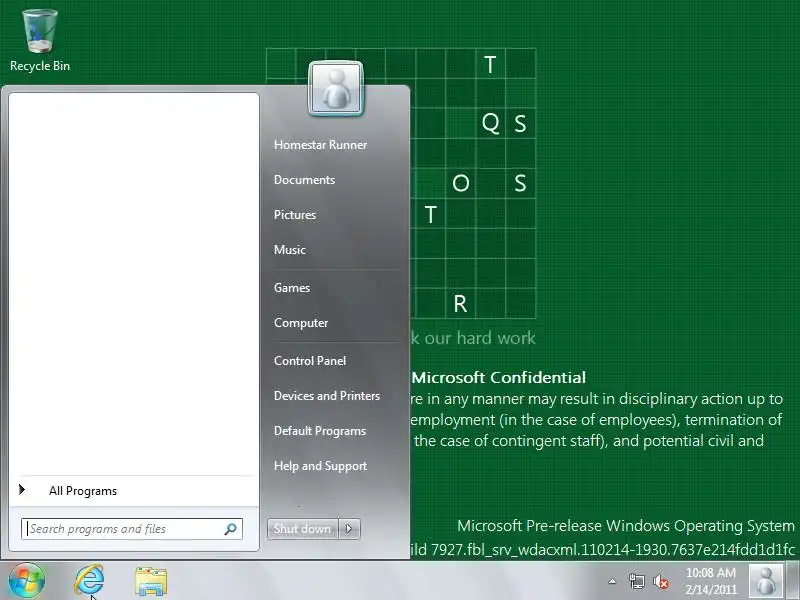Open Games from Start menu

pyautogui.click(x=292, y=288)
